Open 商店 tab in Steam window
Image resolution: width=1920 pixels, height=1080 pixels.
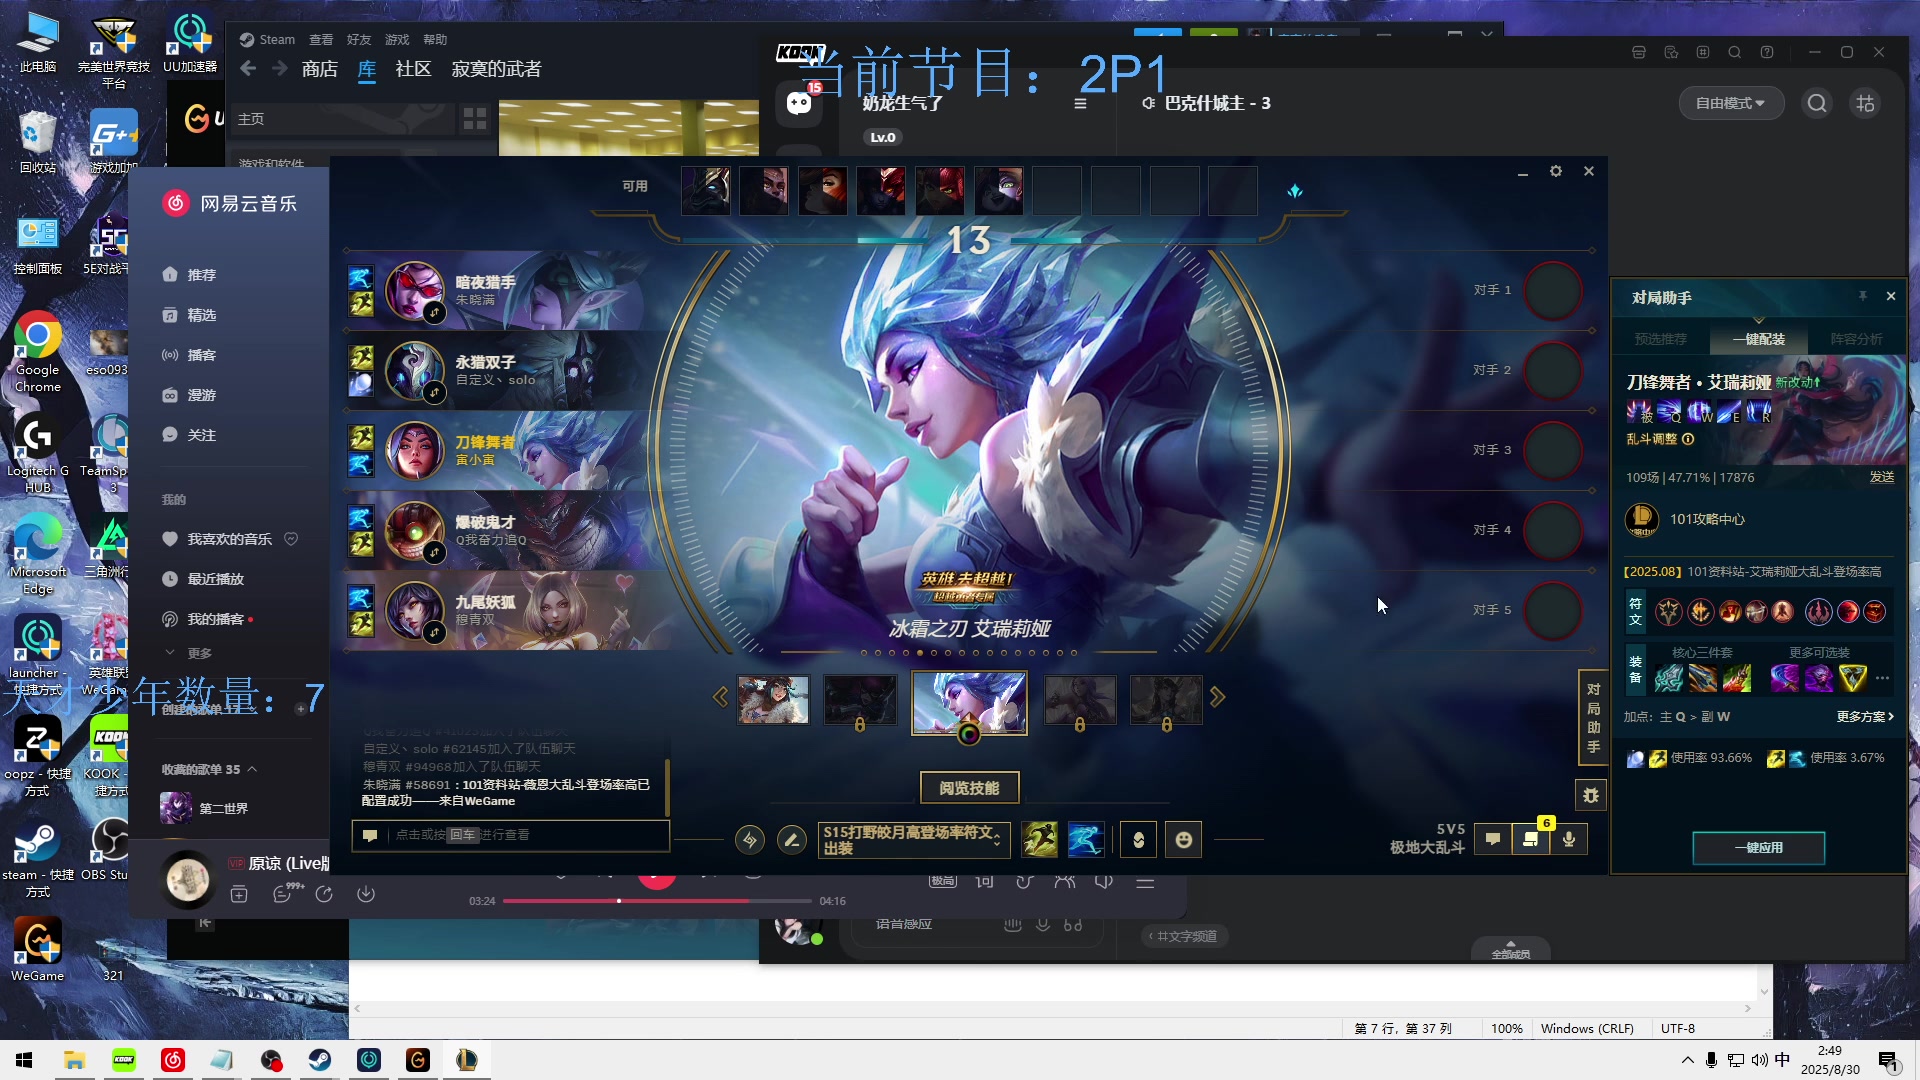tap(320, 69)
